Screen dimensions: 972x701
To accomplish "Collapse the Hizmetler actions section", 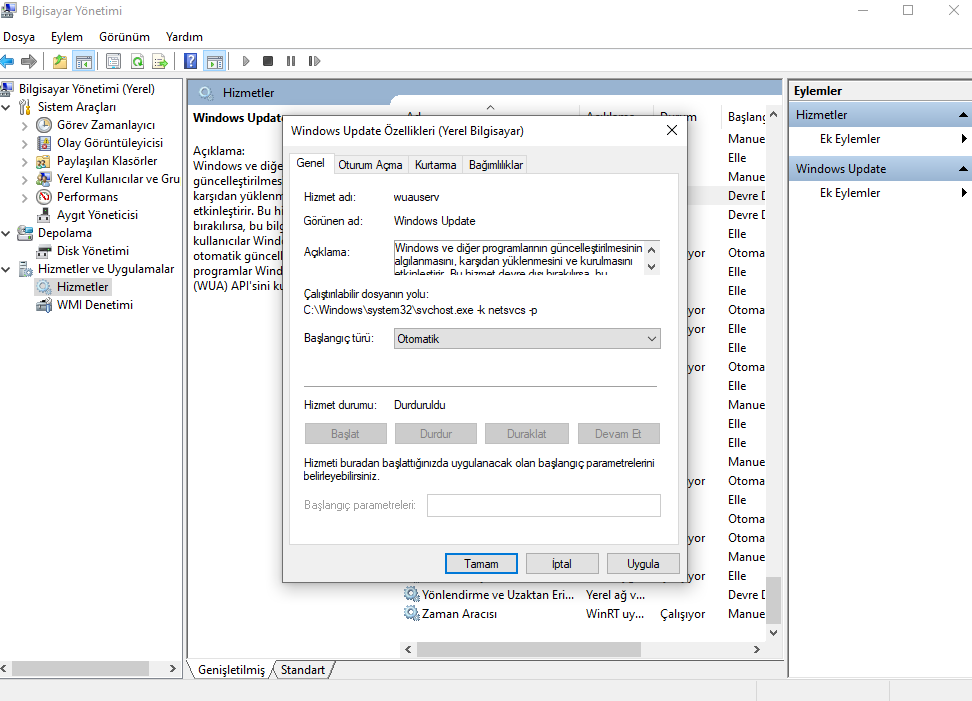I will [963, 115].
